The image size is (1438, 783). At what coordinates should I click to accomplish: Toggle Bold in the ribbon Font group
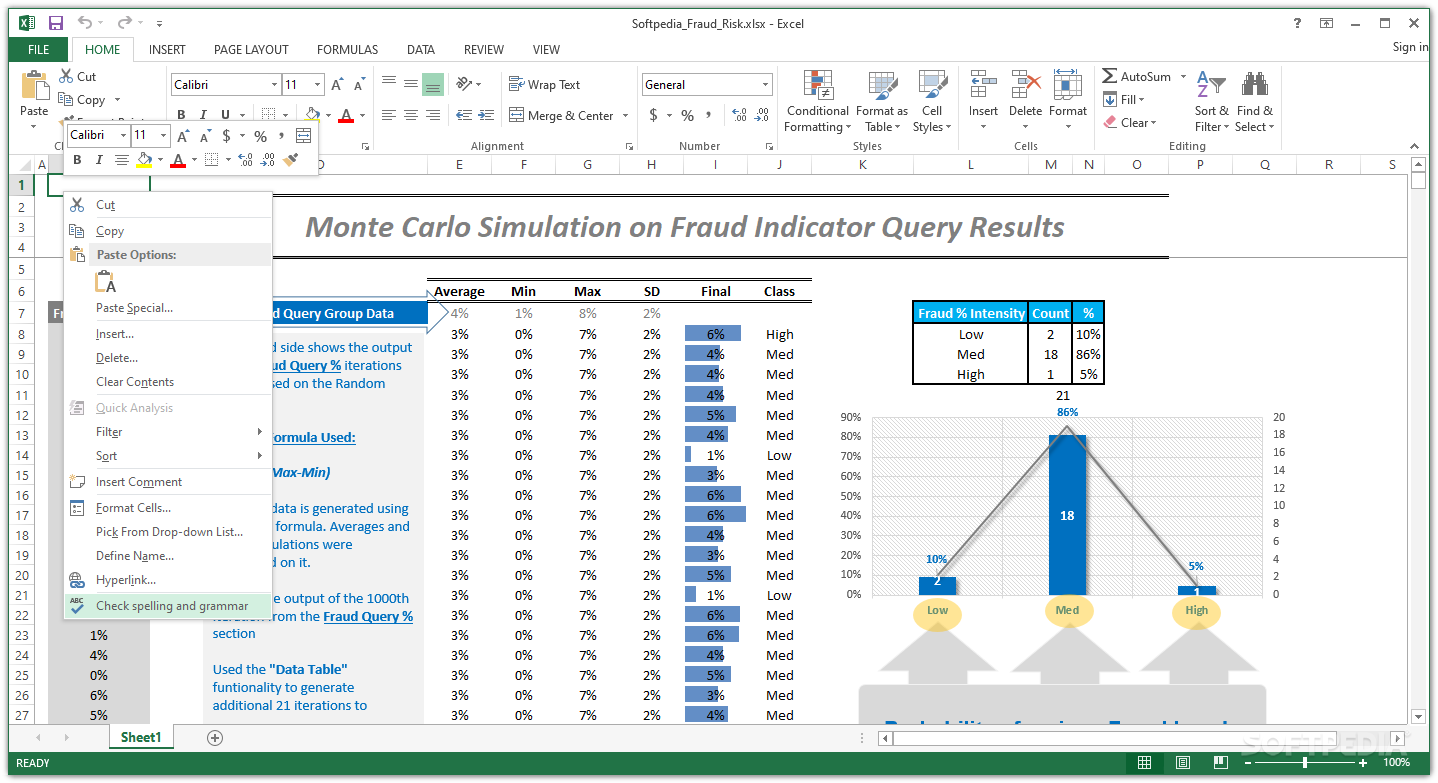point(182,115)
